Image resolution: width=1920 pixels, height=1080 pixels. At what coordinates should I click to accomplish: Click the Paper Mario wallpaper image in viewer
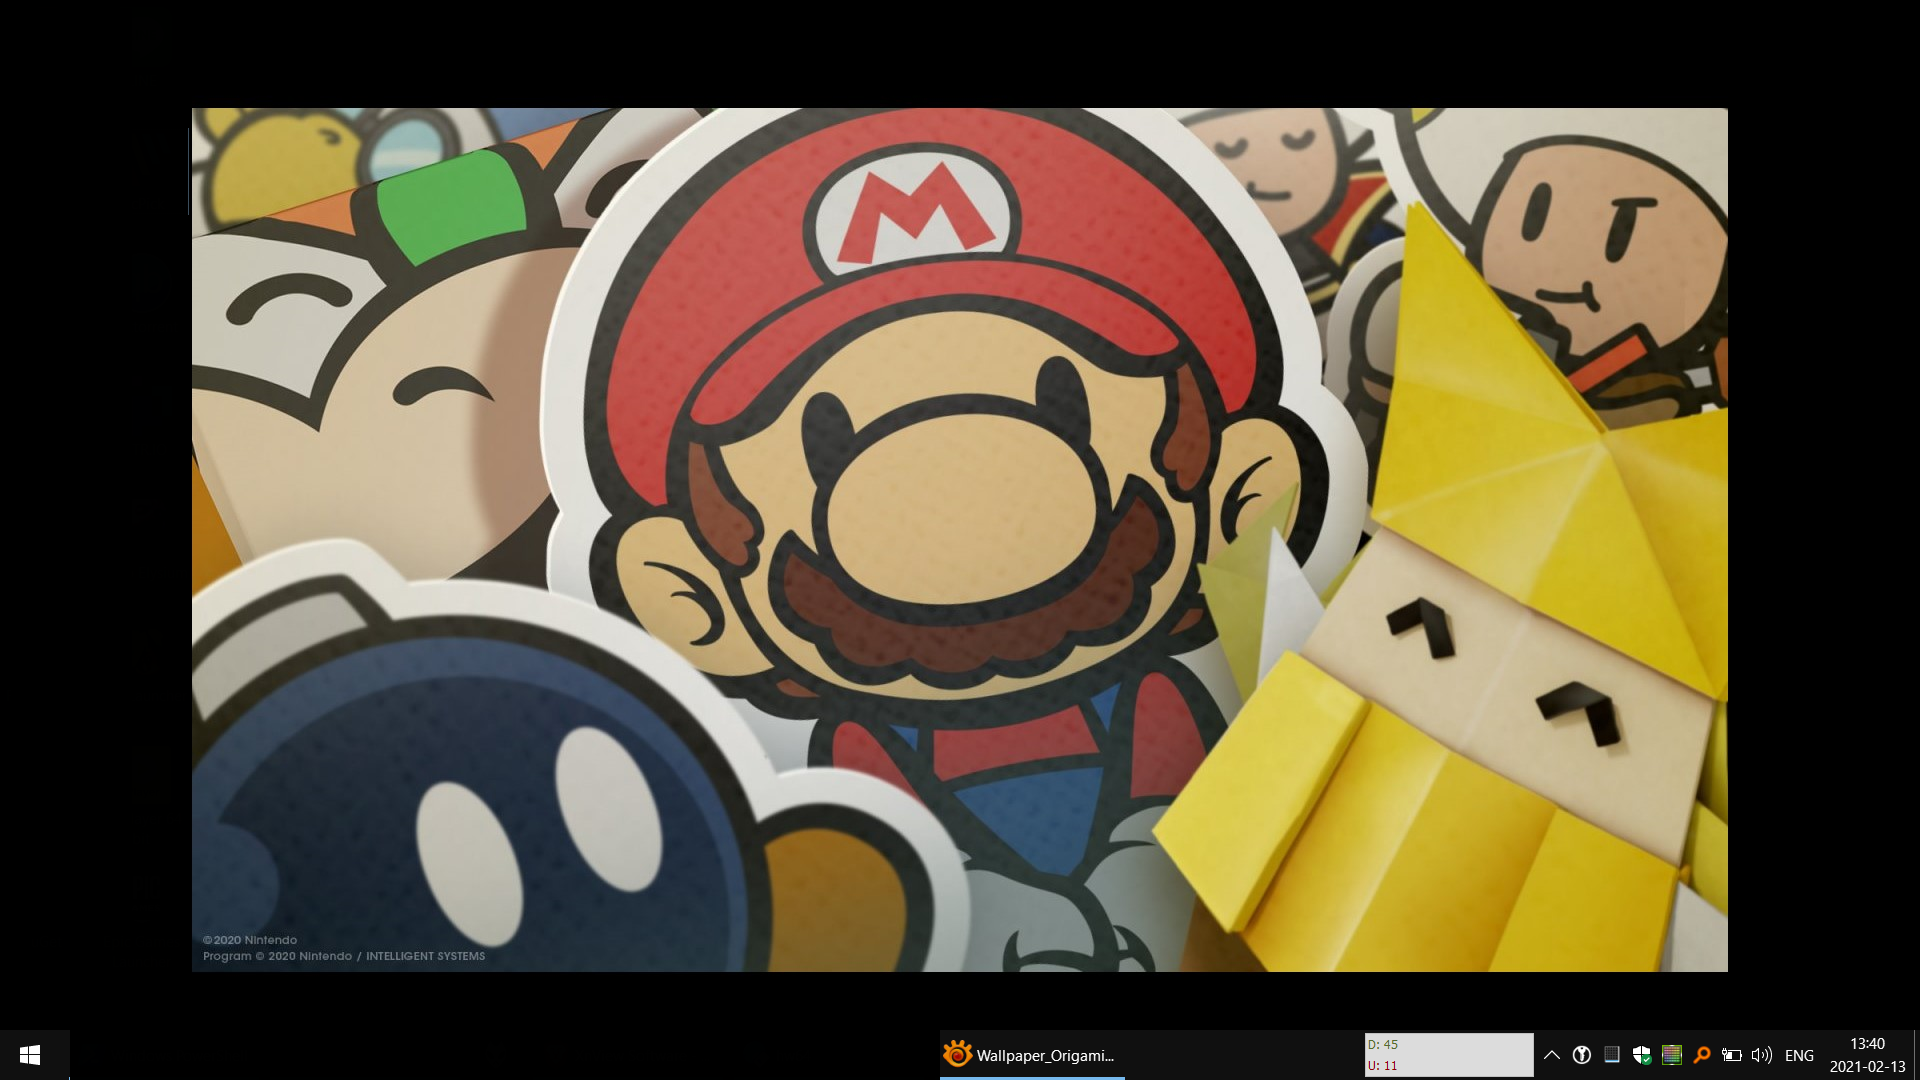[x=960, y=540]
